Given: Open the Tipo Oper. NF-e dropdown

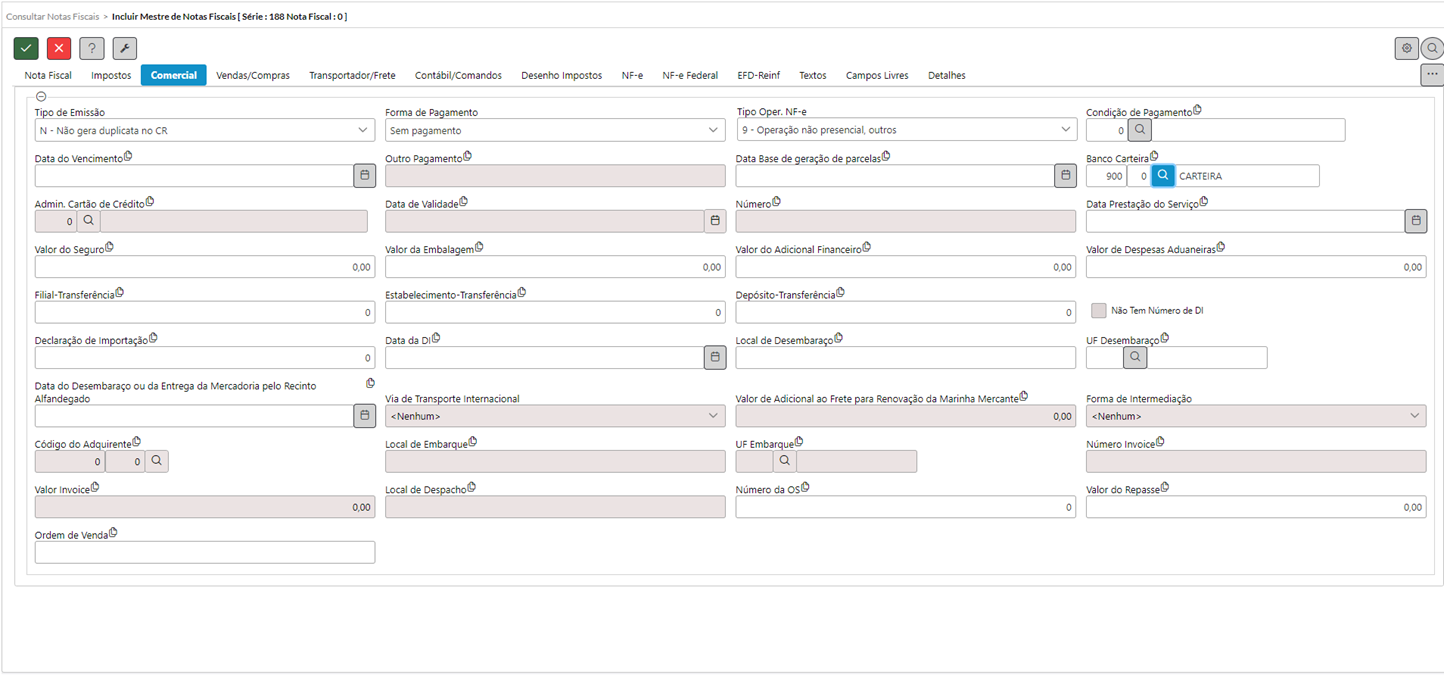Looking at the screenshot, I should (x=1064, y=130).
